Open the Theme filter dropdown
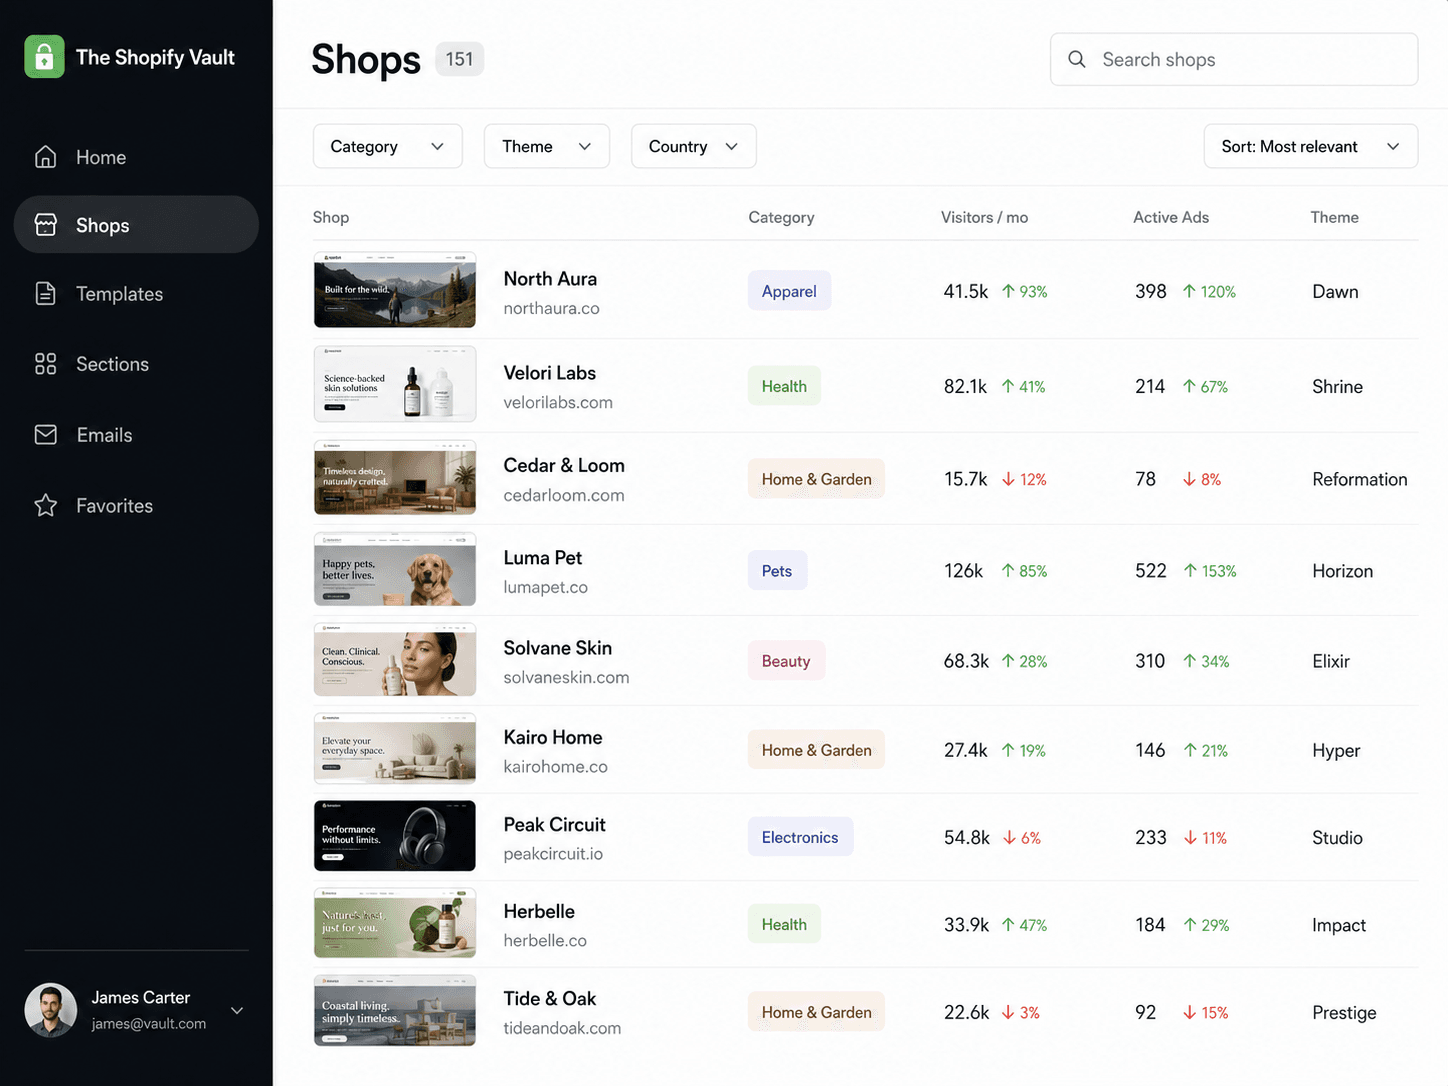The width and height of the screenshot is (1448, 1086). pyautogui.click(x=546, y=146)
